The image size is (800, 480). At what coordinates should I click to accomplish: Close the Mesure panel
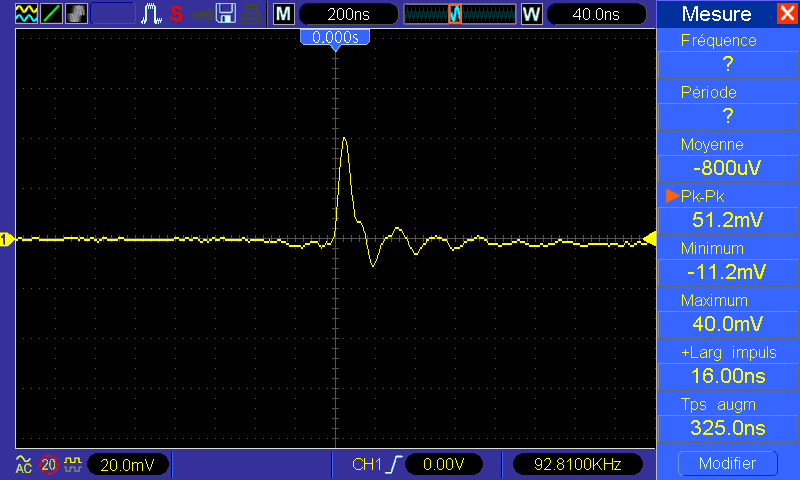785,14
